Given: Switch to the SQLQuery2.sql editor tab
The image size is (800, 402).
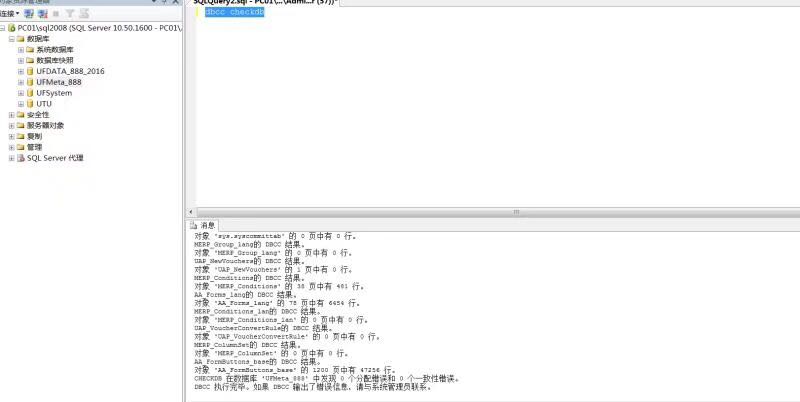Looking at the screenshot, I should [x=264, y=3].
